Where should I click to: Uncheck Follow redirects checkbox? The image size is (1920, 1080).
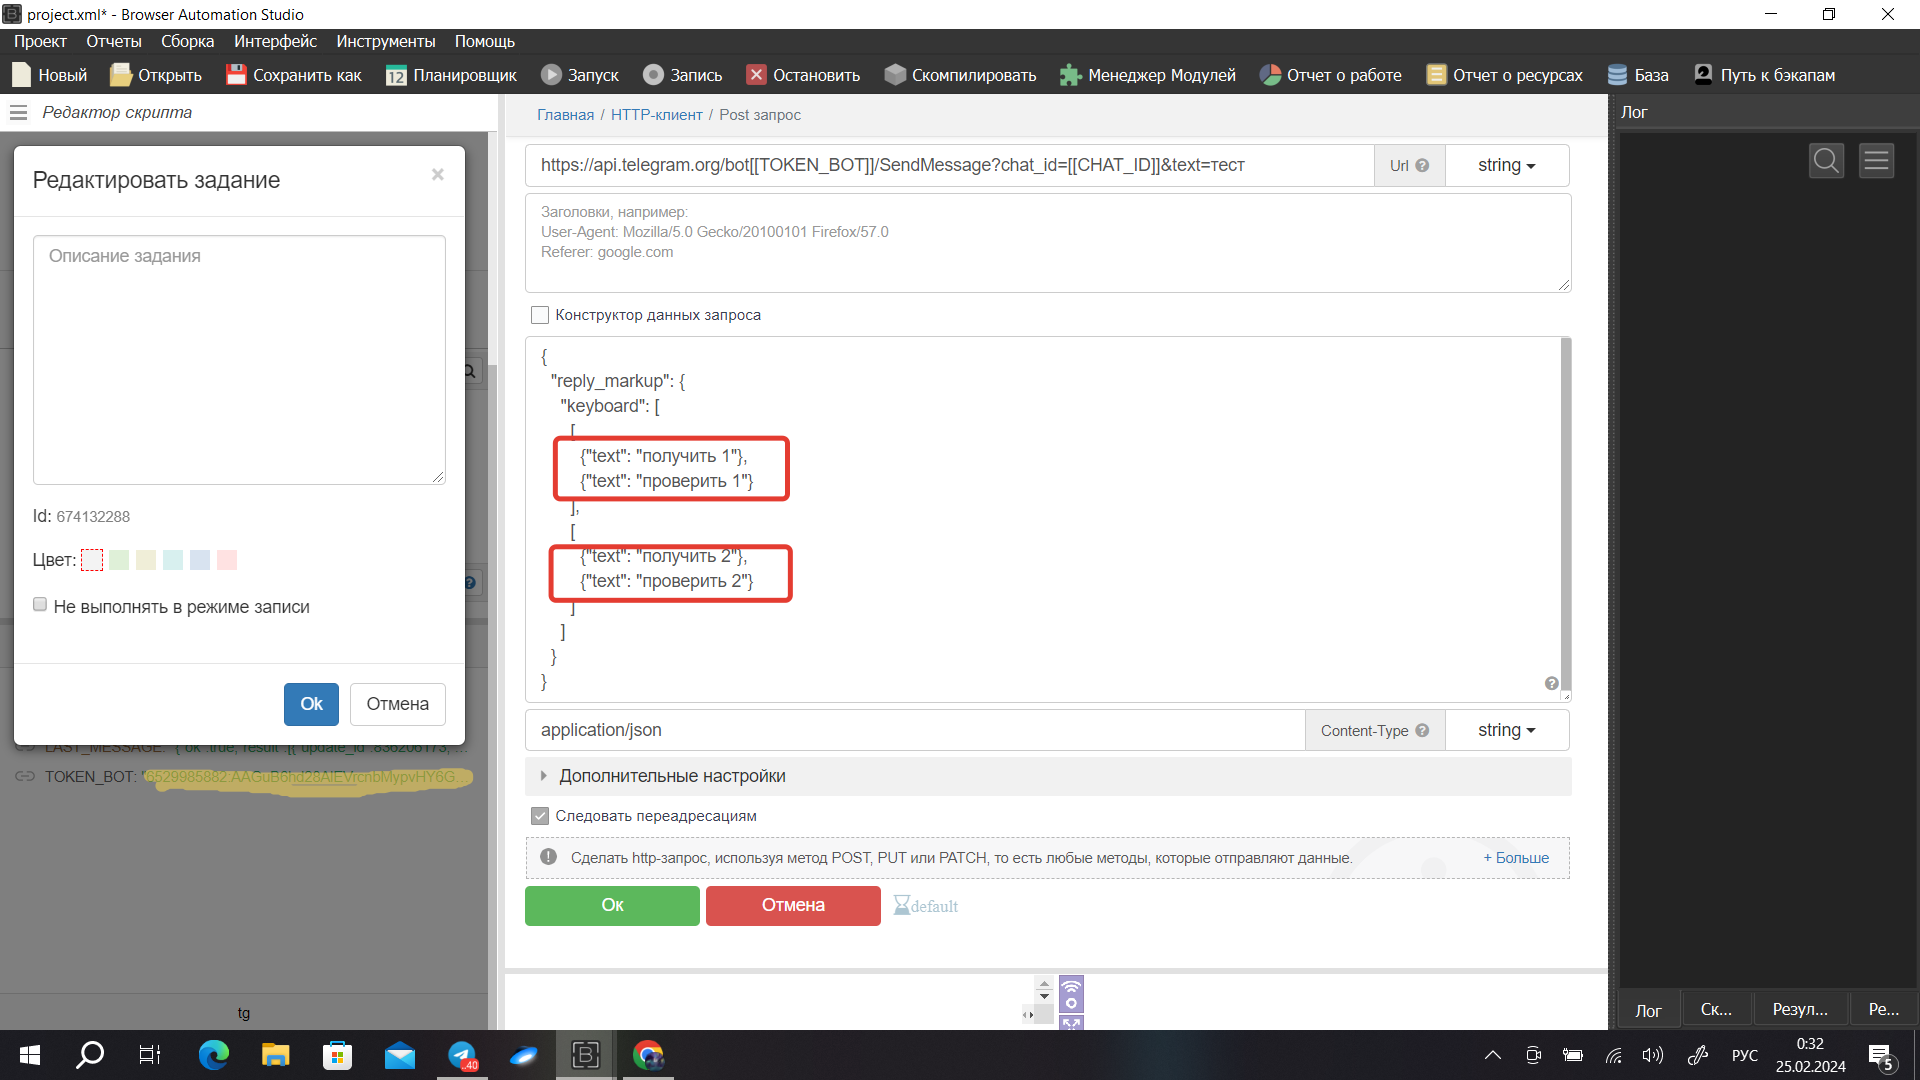(540, 816)
